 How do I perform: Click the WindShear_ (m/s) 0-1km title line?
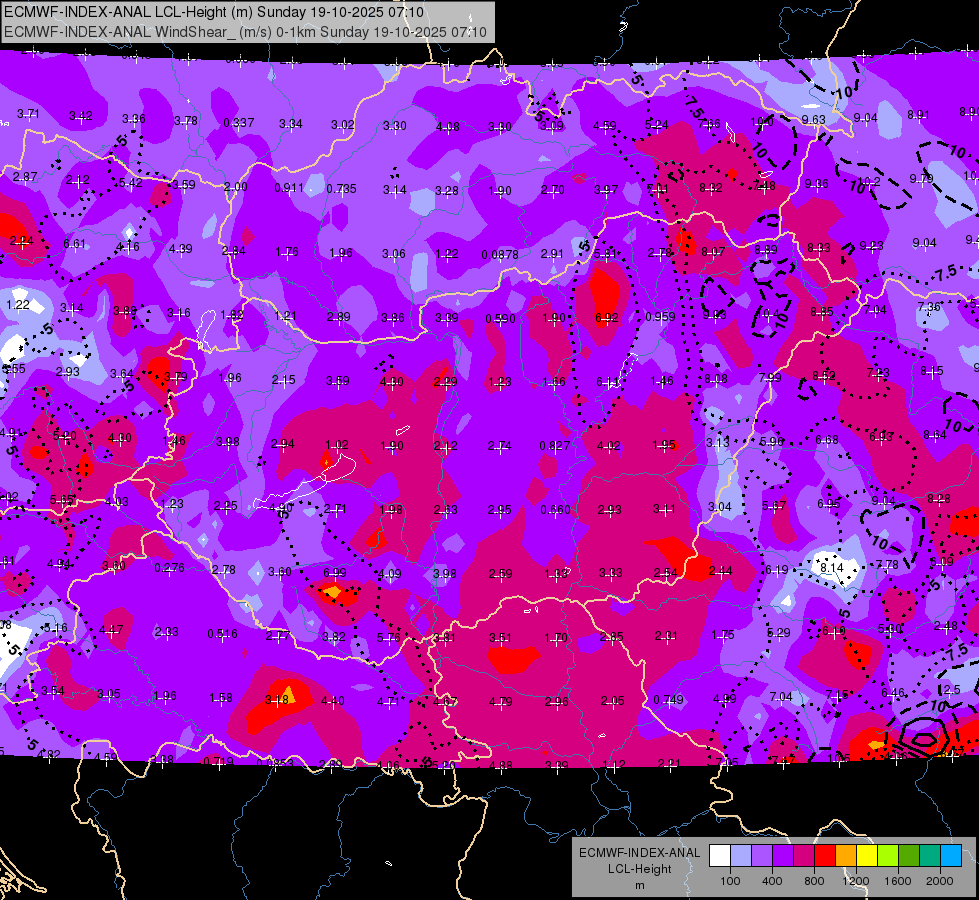click(x=245, y=32)
